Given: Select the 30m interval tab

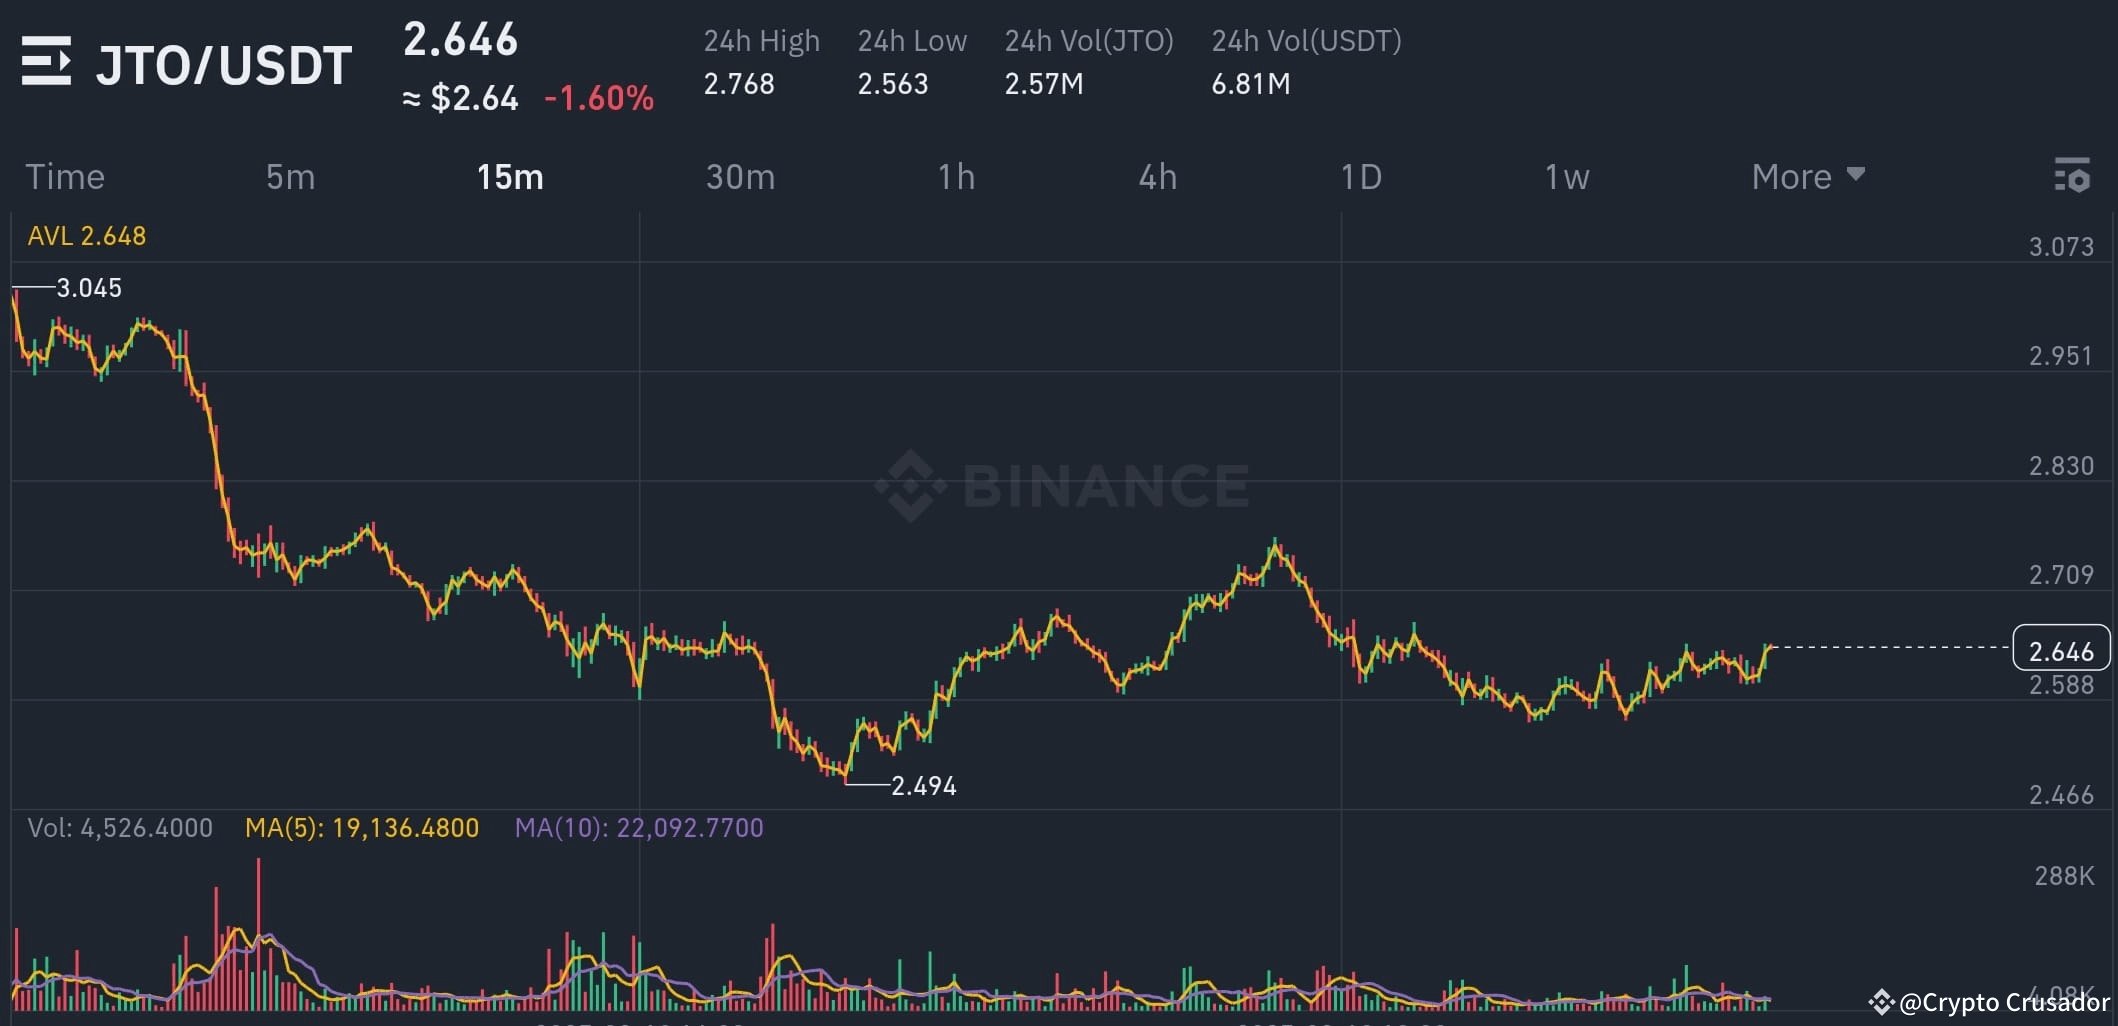Looking at the screenshot, I should [x=739, y=176].
